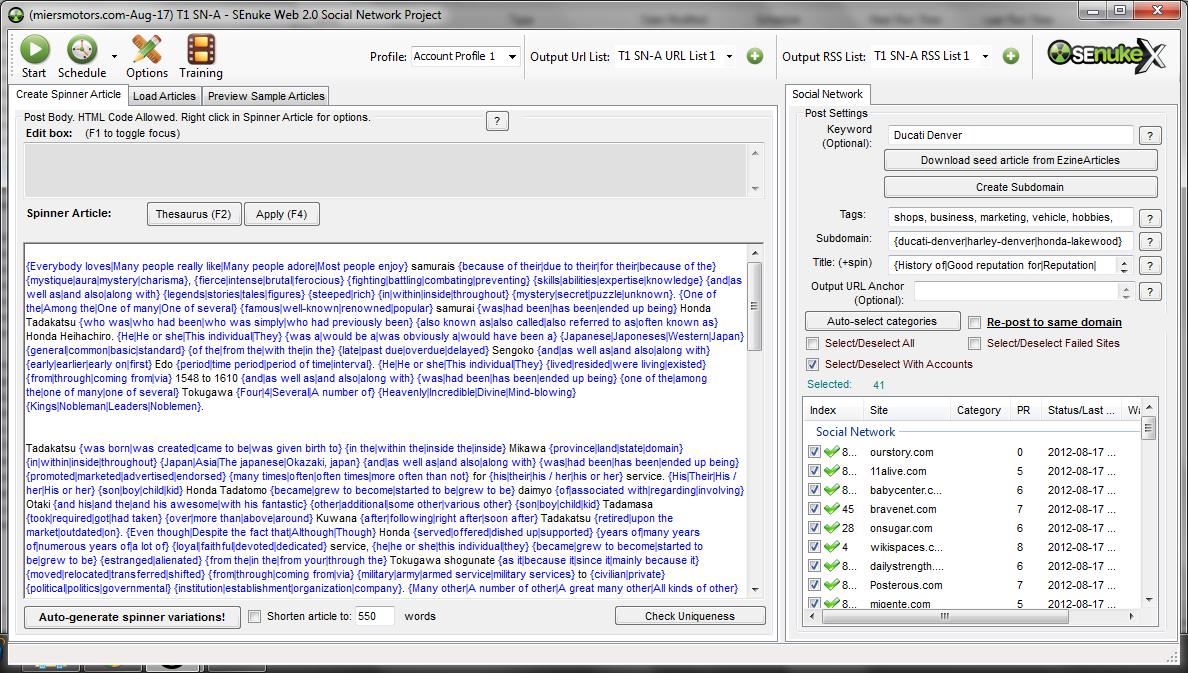Open the T1 SN-A RSS List 1 dropdown

click(985, 56)
